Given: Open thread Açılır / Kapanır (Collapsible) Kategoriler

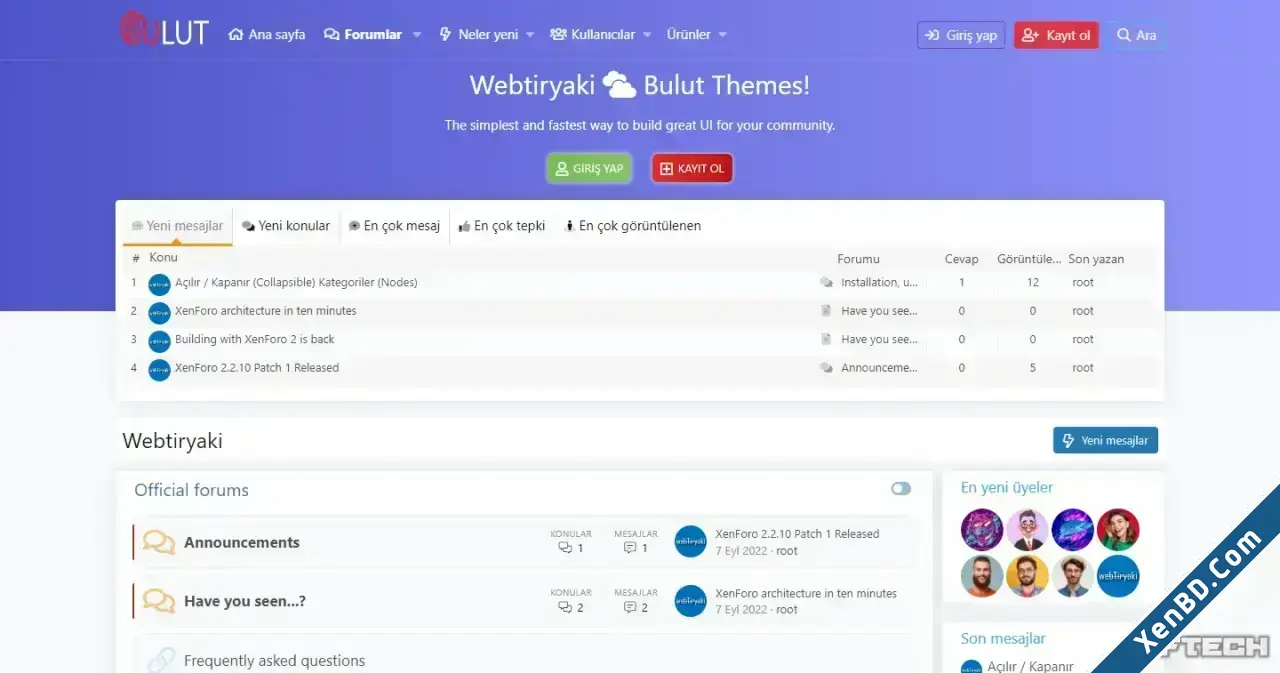Looking at the screenshot, I should click(296, 283).
